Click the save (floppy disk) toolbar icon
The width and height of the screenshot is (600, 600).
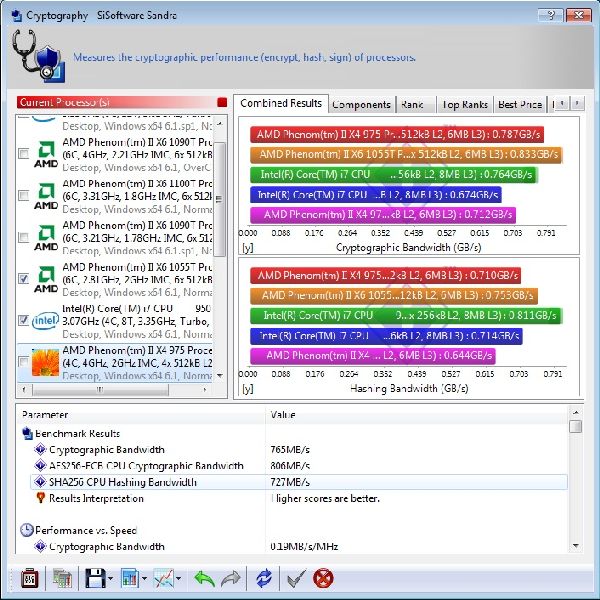tap(96, 578)
